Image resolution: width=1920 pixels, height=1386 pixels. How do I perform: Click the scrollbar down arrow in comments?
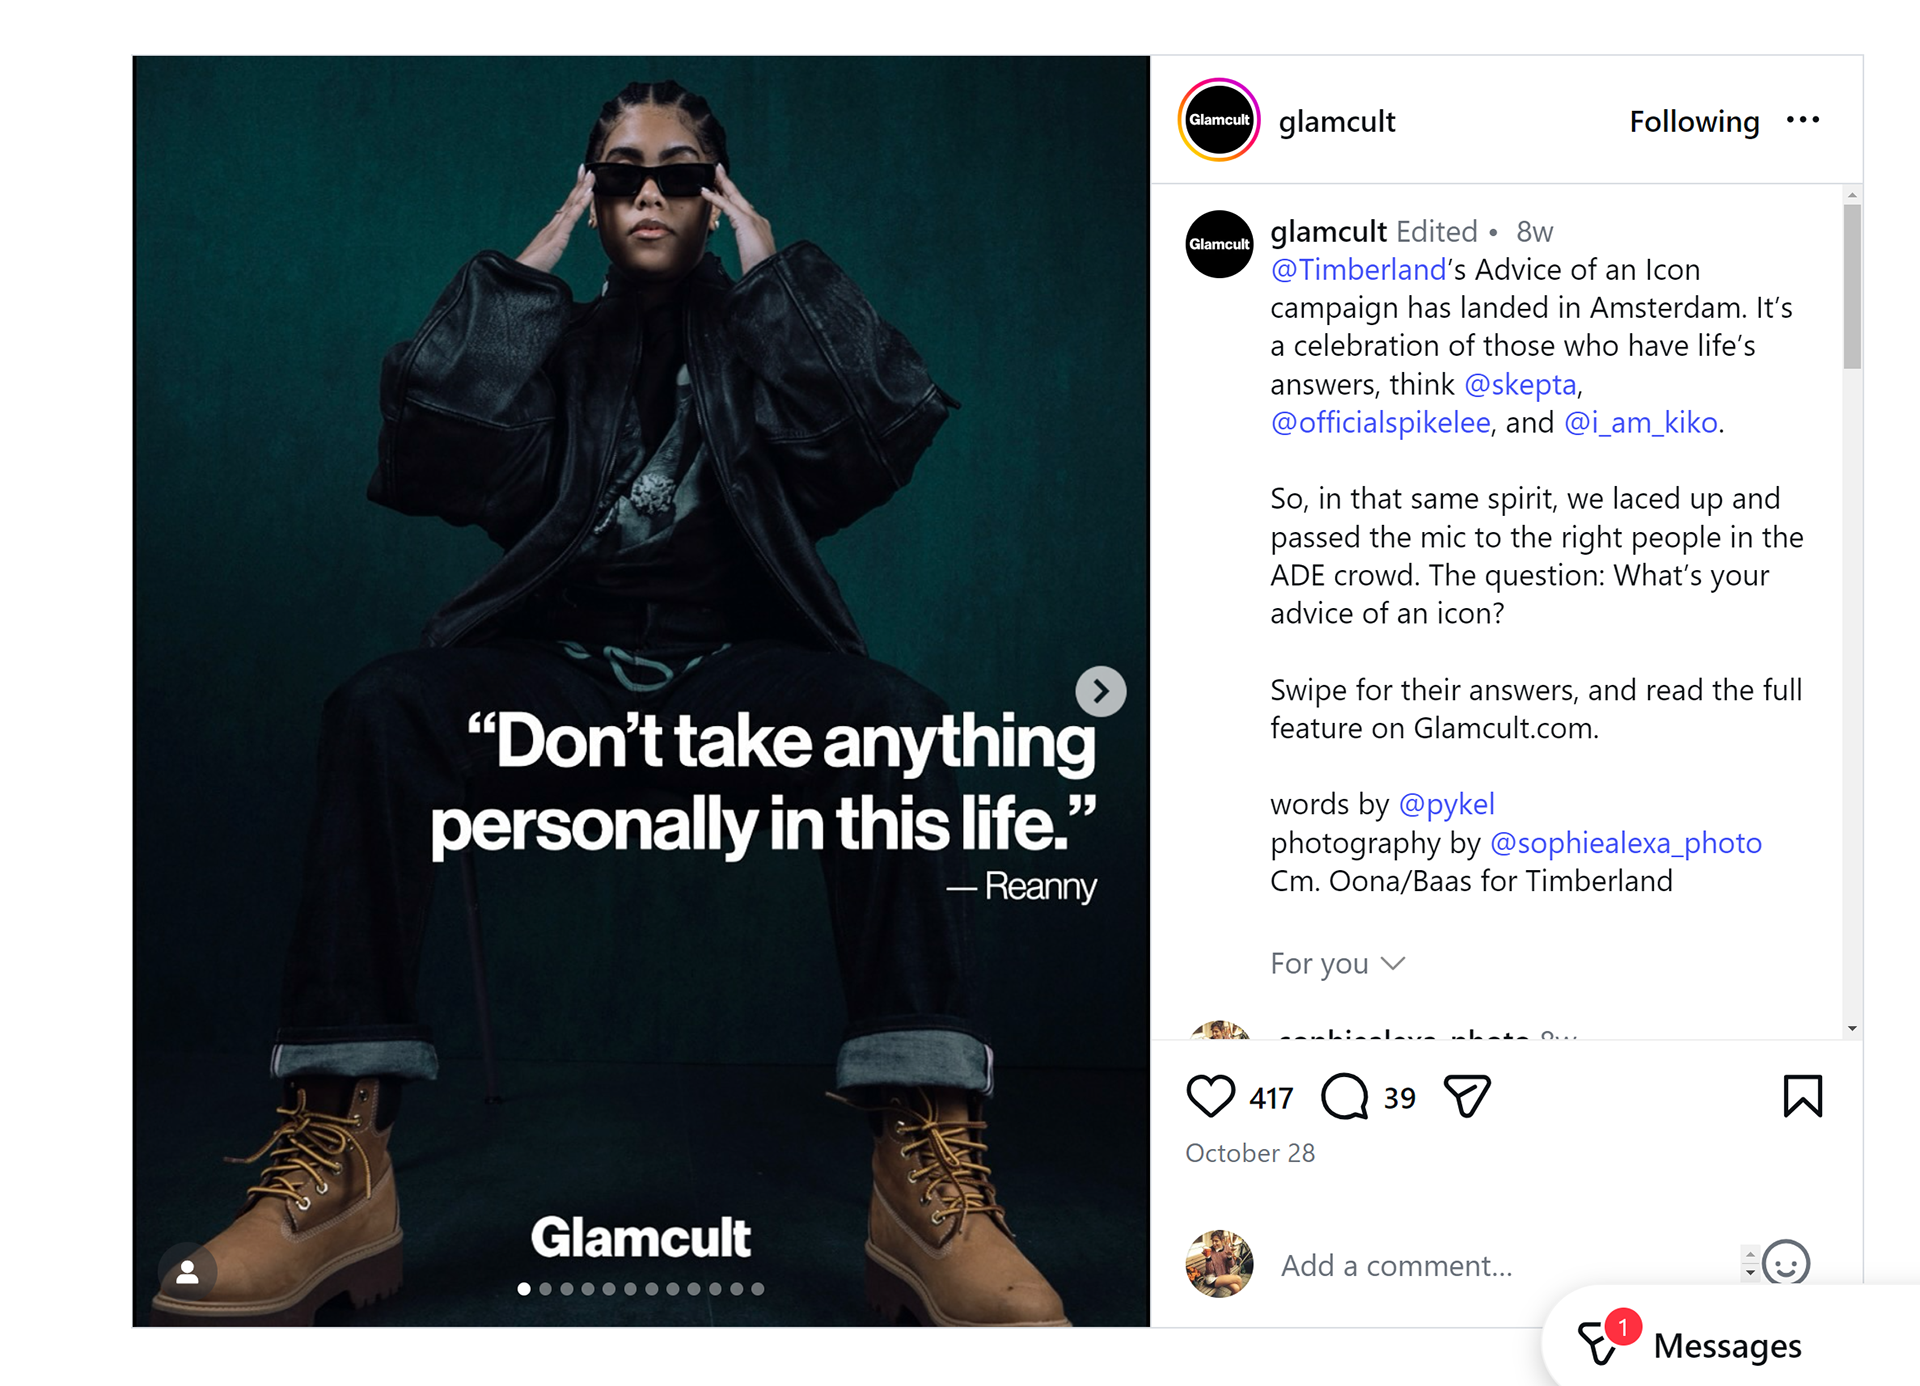1852,1028
